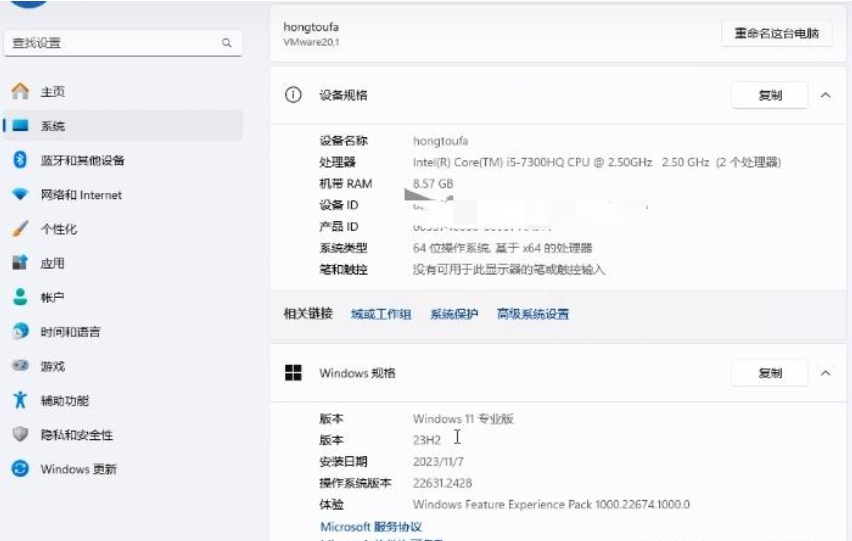Click the install date 2023/11/7
The width and height of the screenshot is (852, 541).
tap(438, 462)
